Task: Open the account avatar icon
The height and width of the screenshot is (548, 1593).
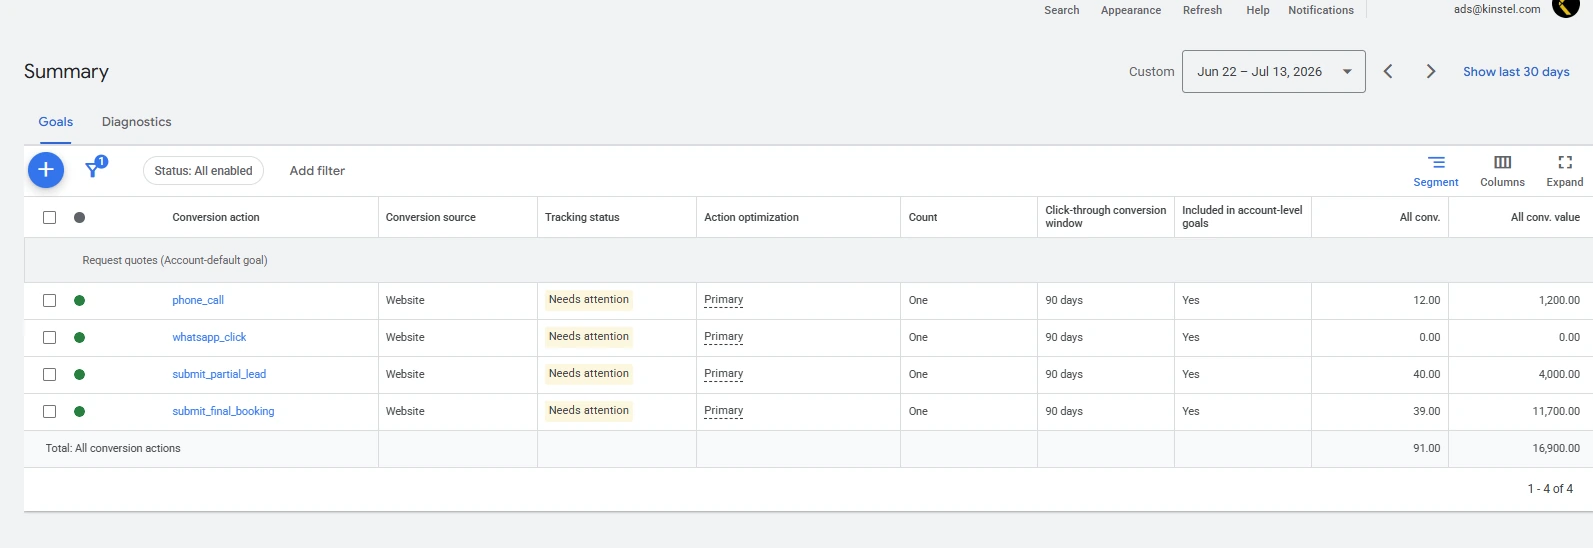Action: coord(1565,7)
